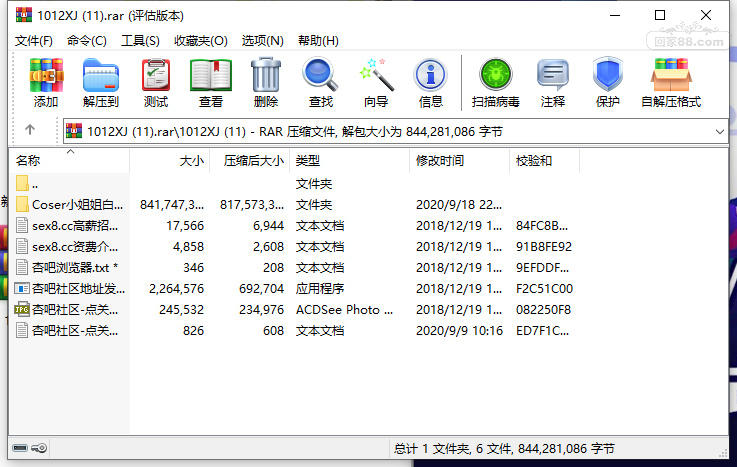
Task: Run the 测试 (Test) archive tool
Action: pos(156,83)
